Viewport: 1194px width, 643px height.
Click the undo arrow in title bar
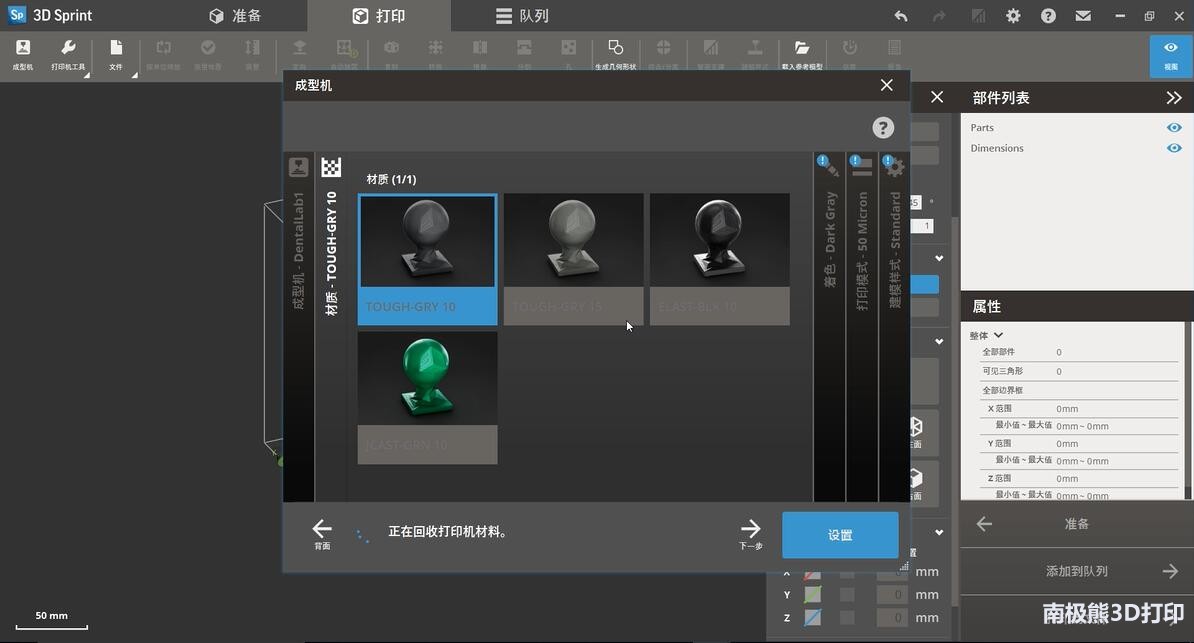[x=901, y=16]
